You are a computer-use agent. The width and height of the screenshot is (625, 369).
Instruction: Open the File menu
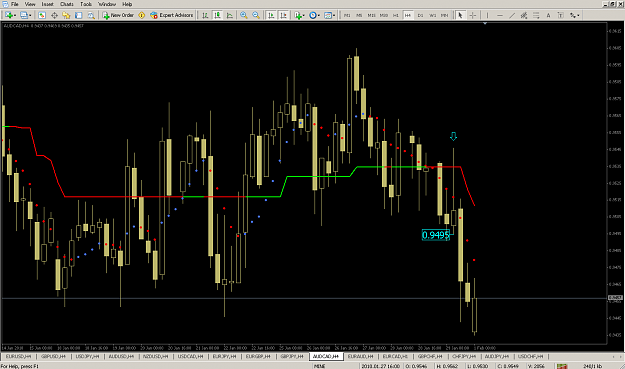[14, 4]
